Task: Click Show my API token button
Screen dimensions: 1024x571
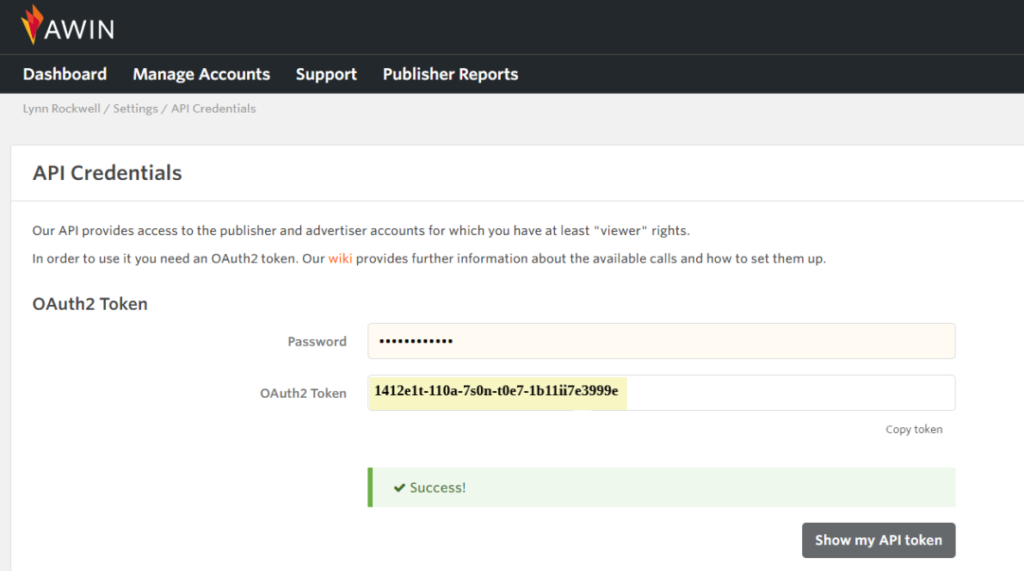Action: coord(878,540)
